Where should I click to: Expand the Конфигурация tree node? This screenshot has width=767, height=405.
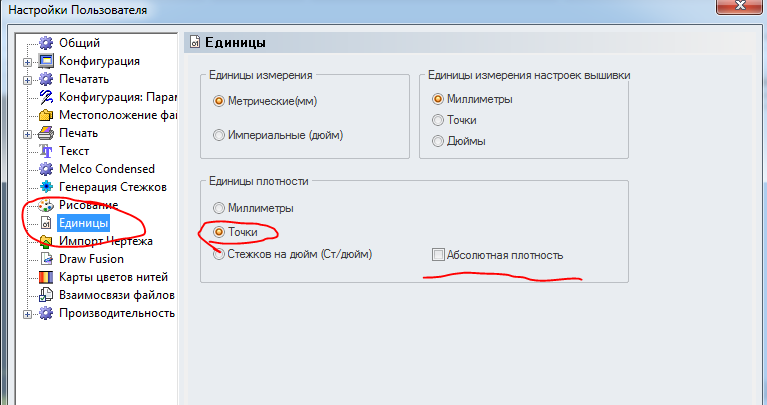27,62
